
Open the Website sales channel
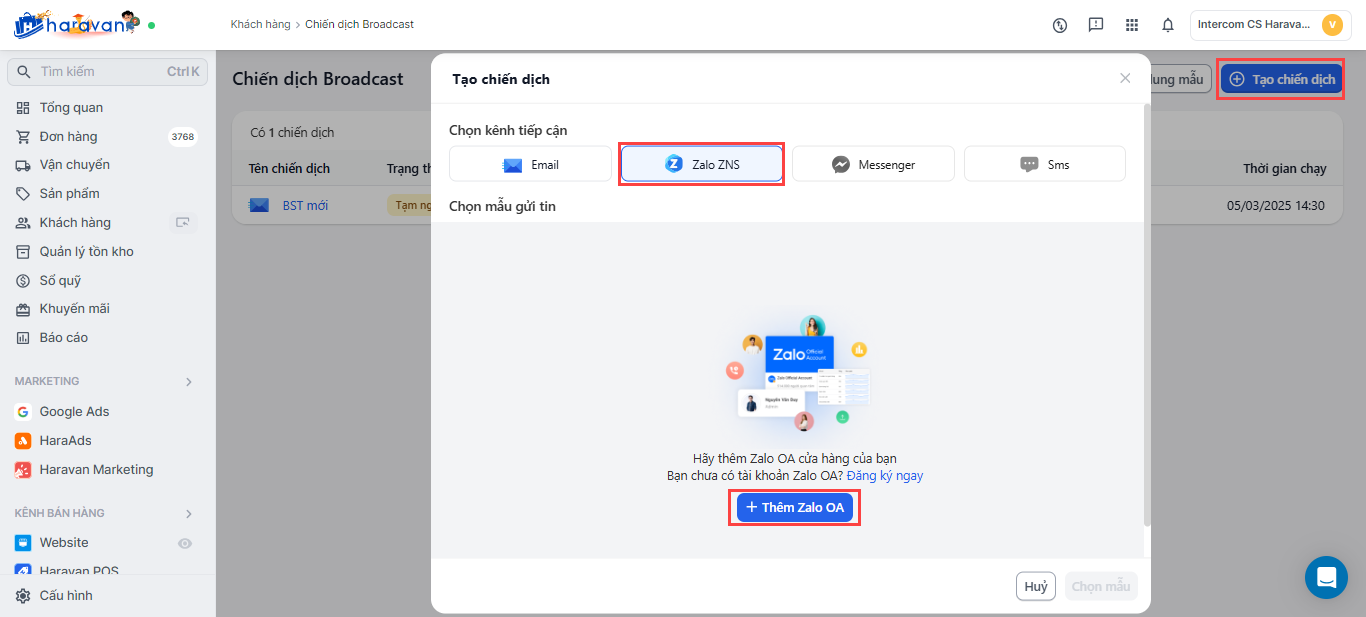coord(64,543)
